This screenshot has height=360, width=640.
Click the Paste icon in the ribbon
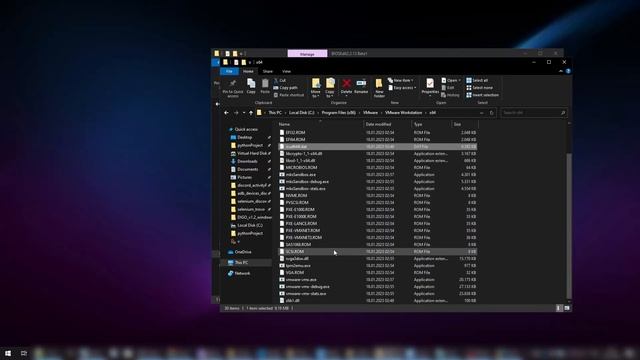265,84
